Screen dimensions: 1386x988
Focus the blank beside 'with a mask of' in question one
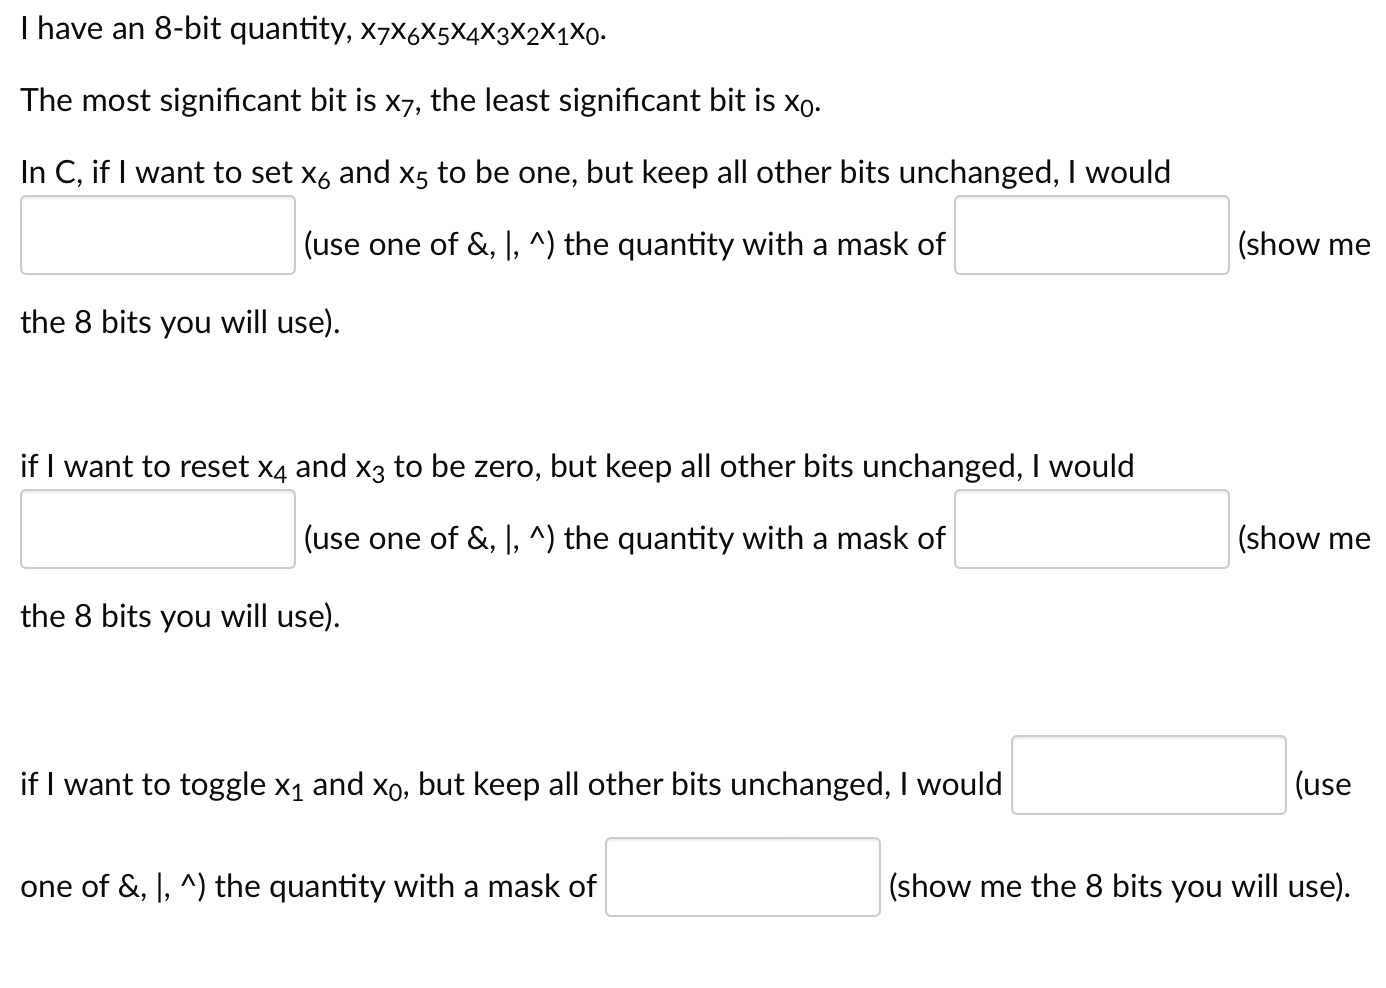tap(1091, 236)
